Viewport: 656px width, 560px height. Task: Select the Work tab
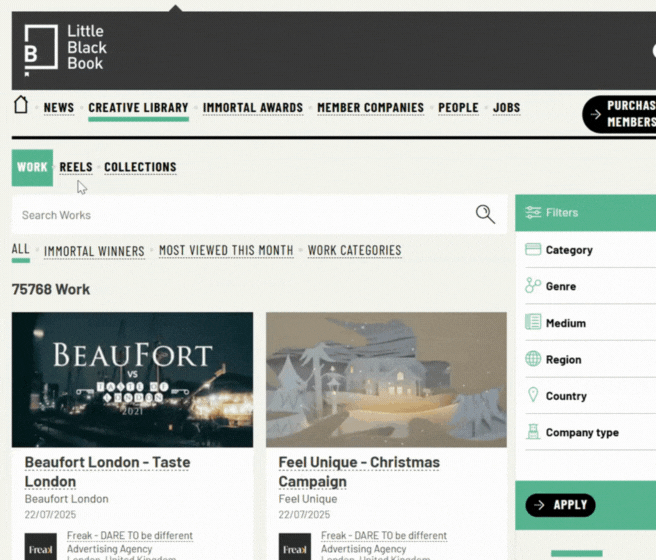tap(32, 167)
